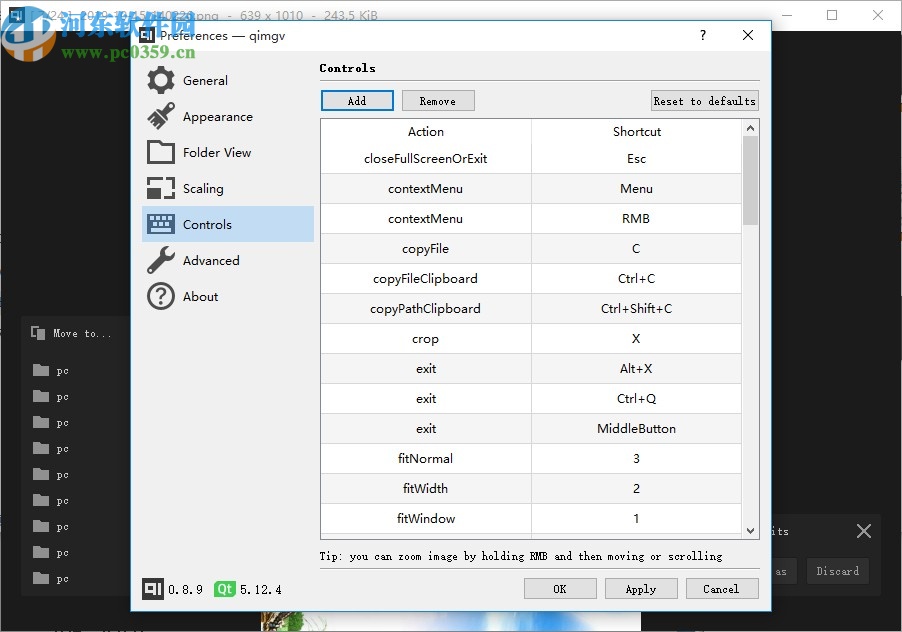
Task: Open the General settings tab
Action: 228,81
